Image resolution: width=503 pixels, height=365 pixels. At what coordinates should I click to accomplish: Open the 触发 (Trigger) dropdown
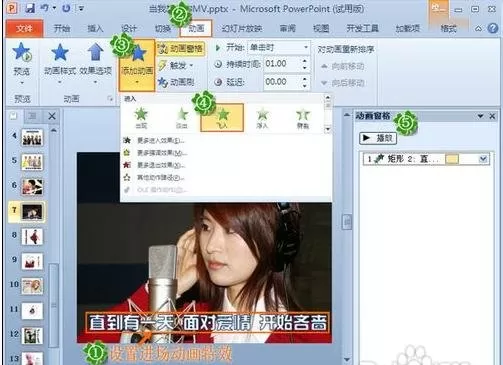click(x=176, y=65)
